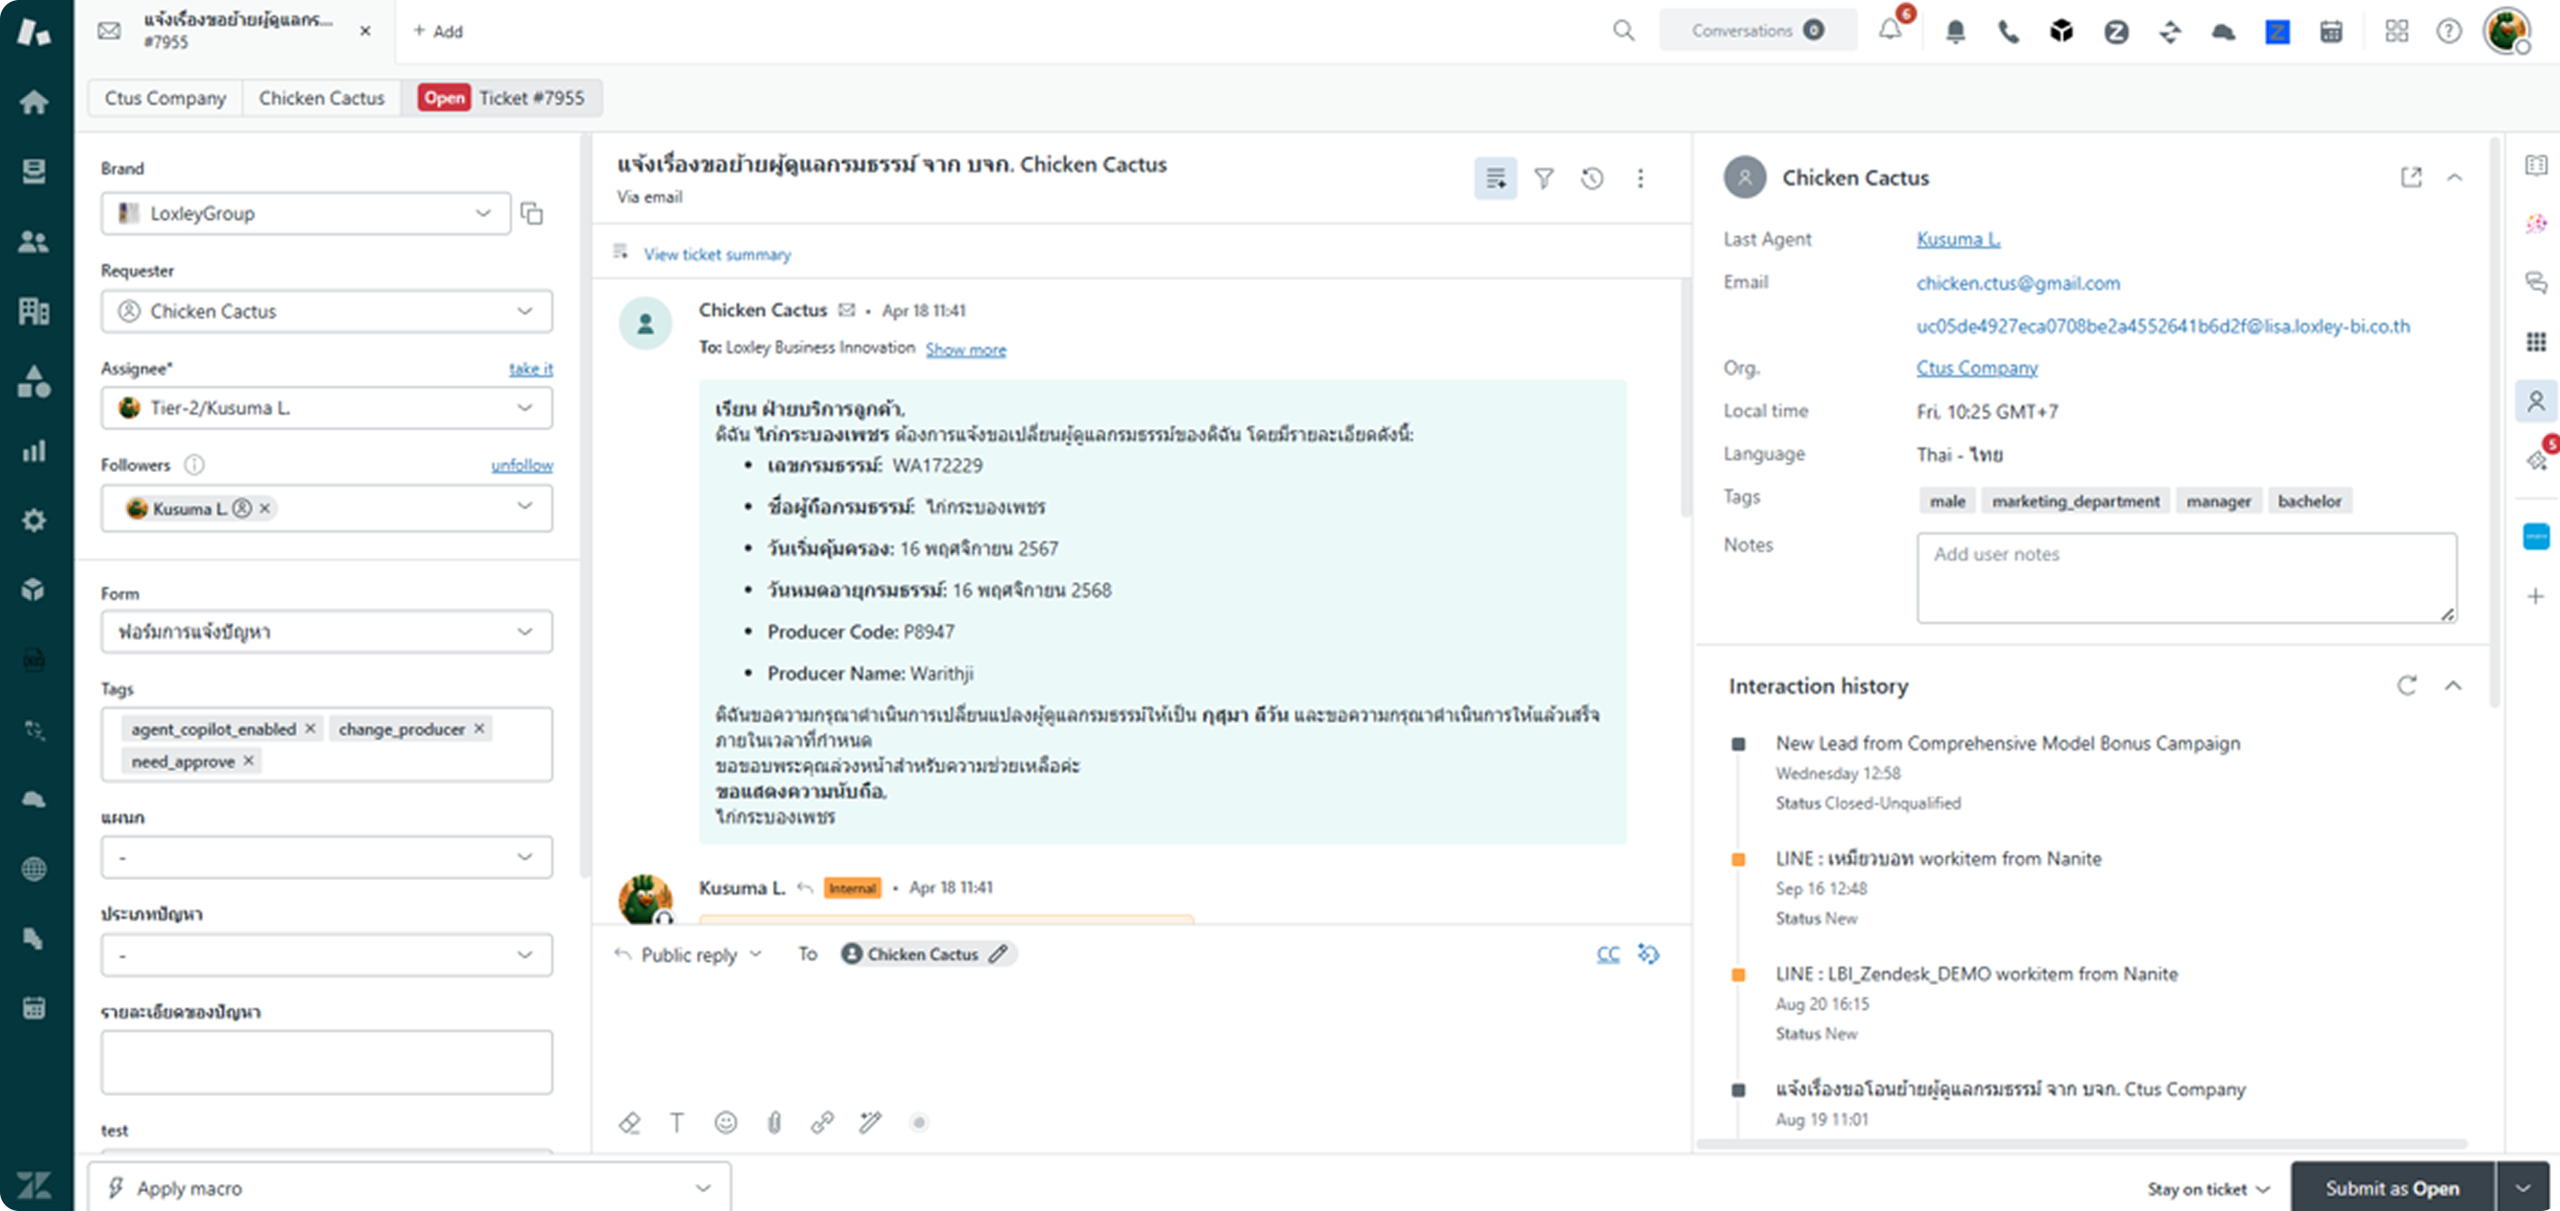The image size is (2560, 1211).
Task: Open the phone call icon
Action: coord(2008,31)
